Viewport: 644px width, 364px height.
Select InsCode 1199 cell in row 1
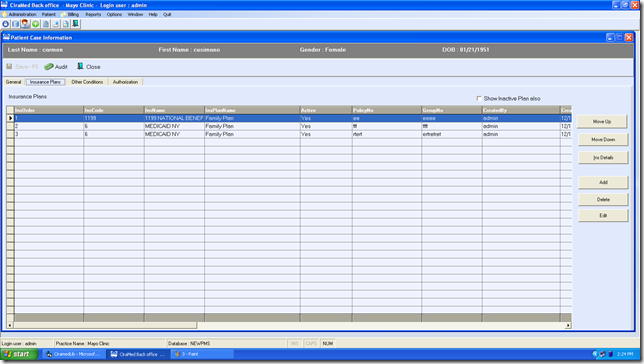click(x=114, y=118)
